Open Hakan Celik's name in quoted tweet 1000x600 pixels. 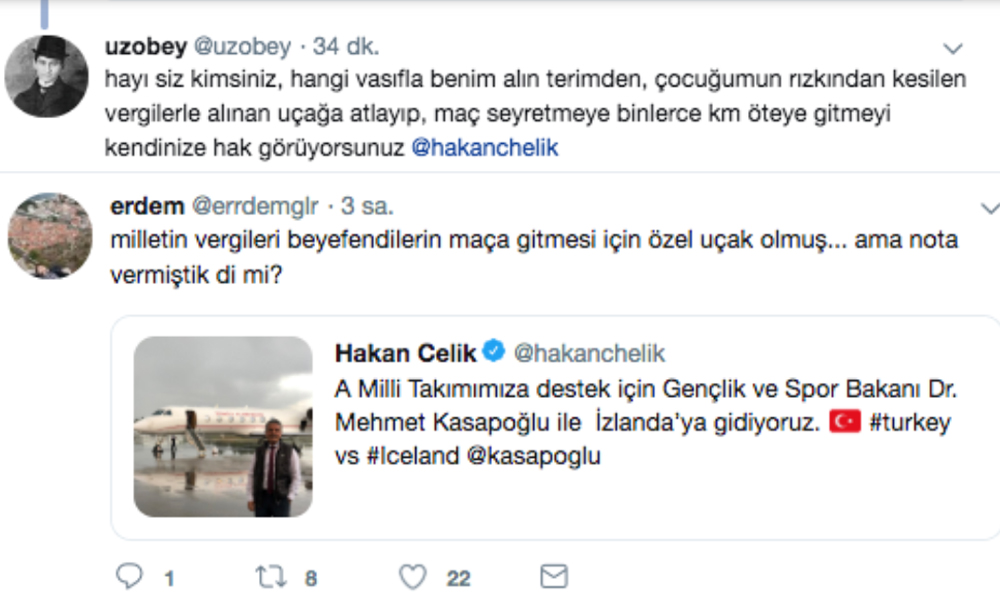(405, 353)
